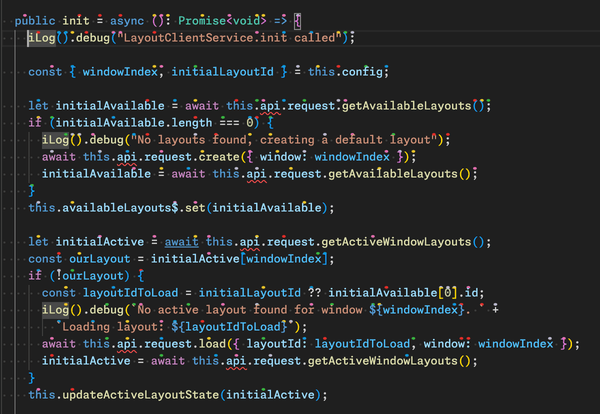600x414 pixels.
Task: Click 'No active layout found for window' template string
Action: (249, 310)
